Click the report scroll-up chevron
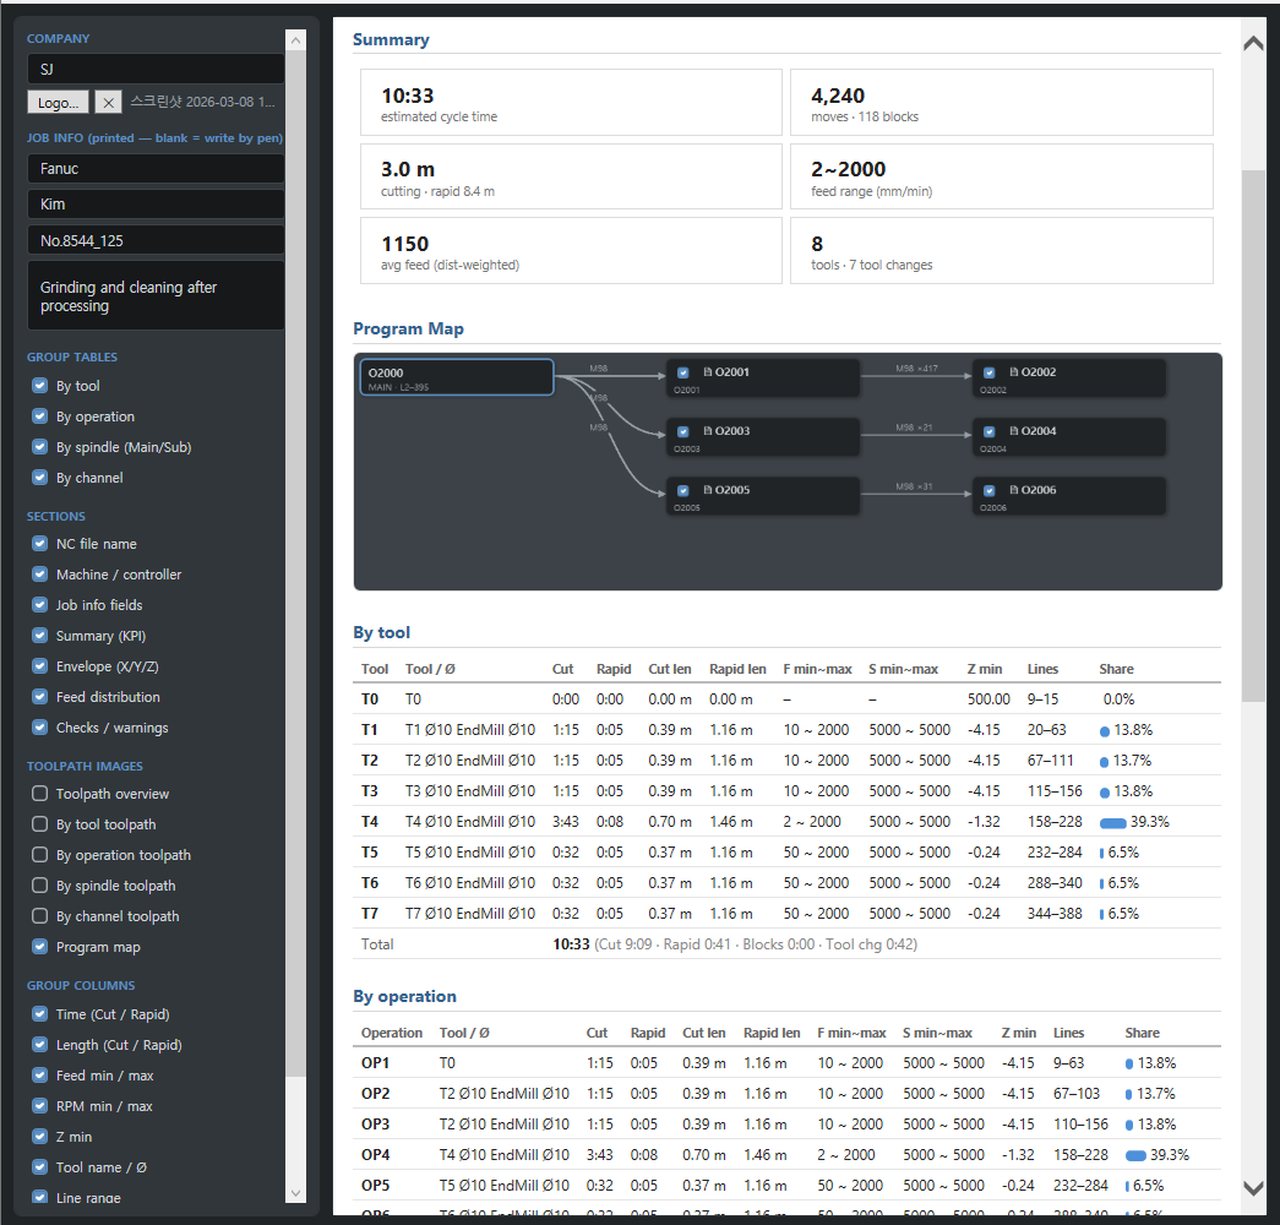This screenshot has width=1280, height=1225. click(x=1253, y=44)
